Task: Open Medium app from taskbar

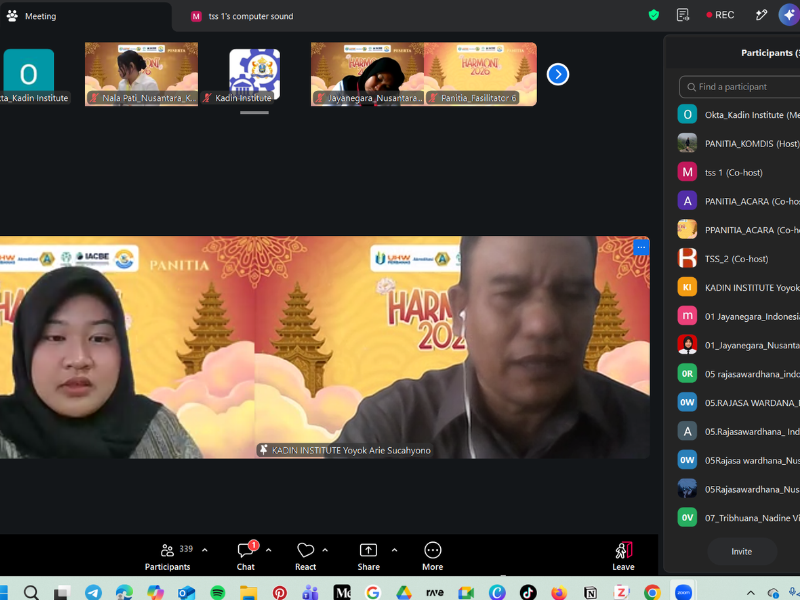Action: click(342, 592)
